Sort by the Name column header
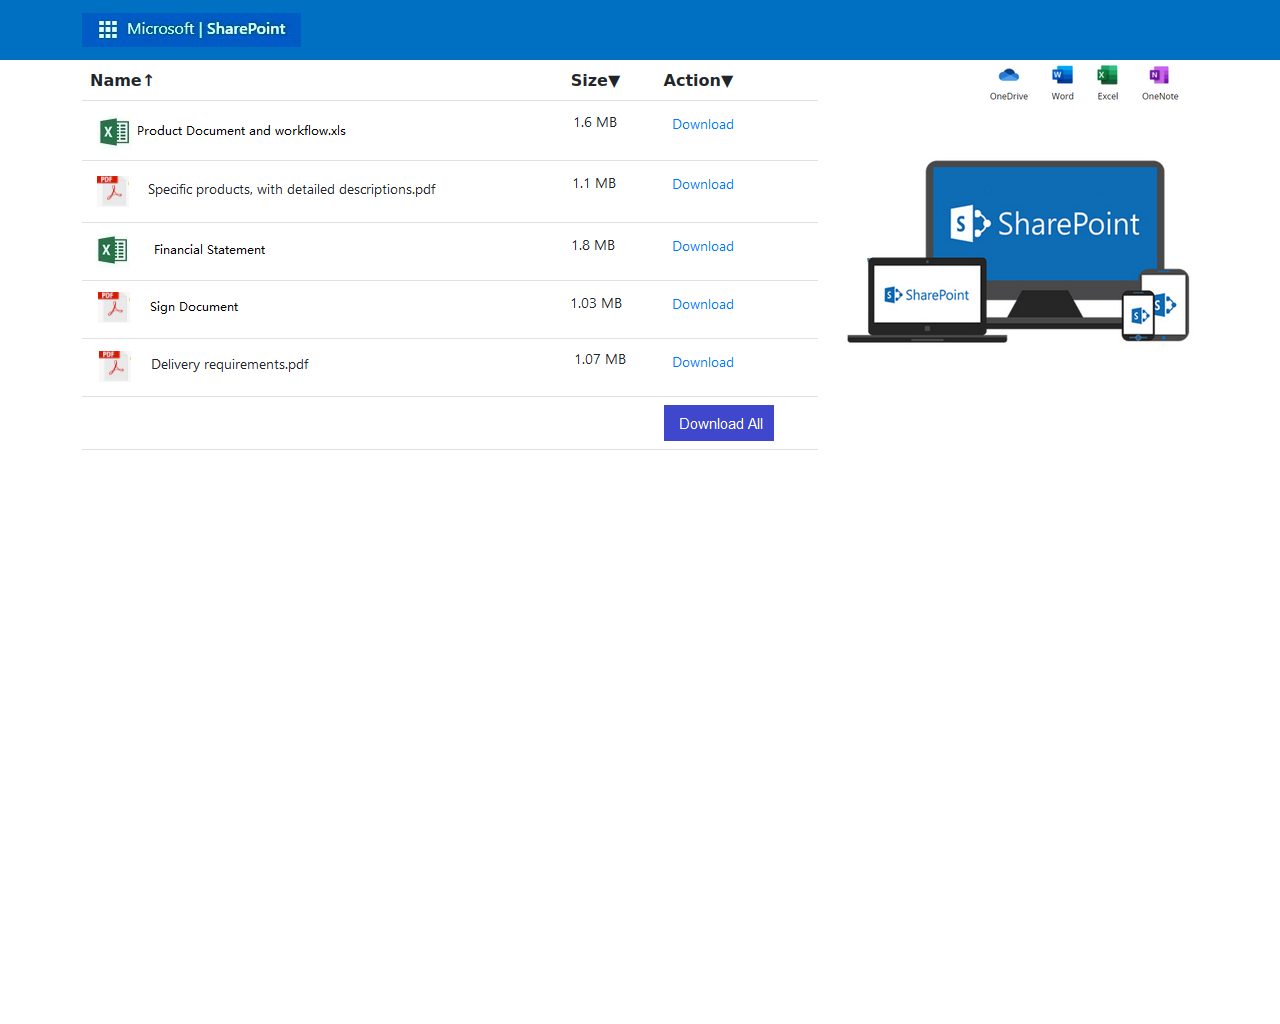 click(x=122, y=80)
